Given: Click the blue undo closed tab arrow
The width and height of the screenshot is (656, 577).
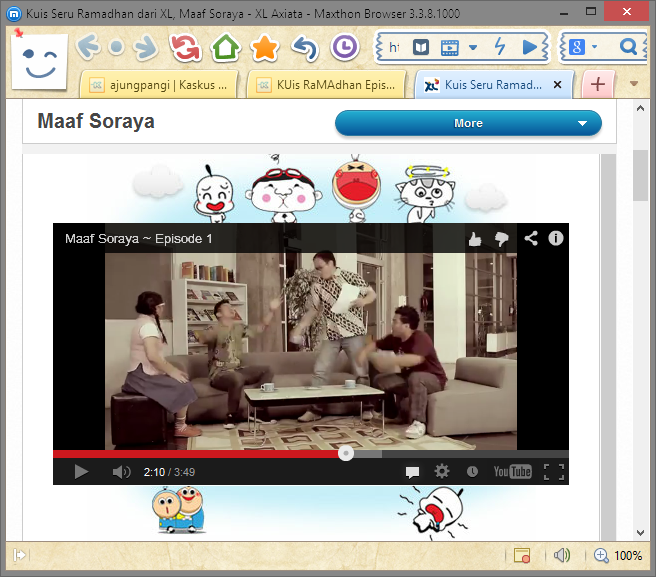Looking at the screenshot, I should pyautogui.click(x=305, y=47).
